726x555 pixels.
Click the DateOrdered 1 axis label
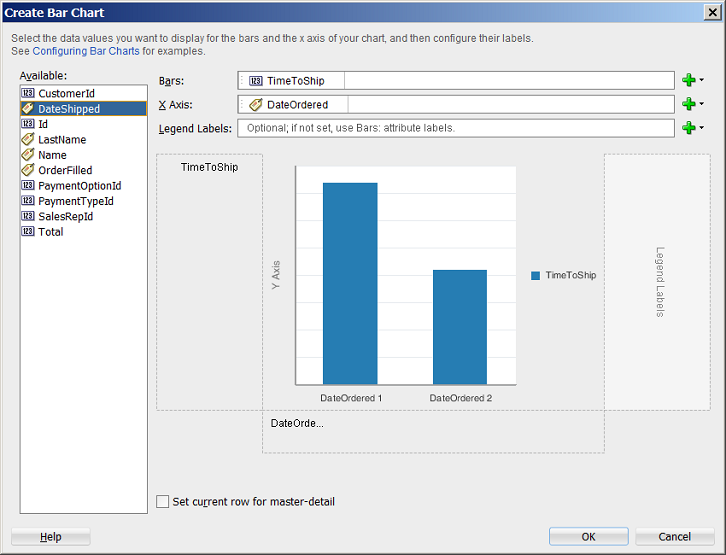coord(351,398)
